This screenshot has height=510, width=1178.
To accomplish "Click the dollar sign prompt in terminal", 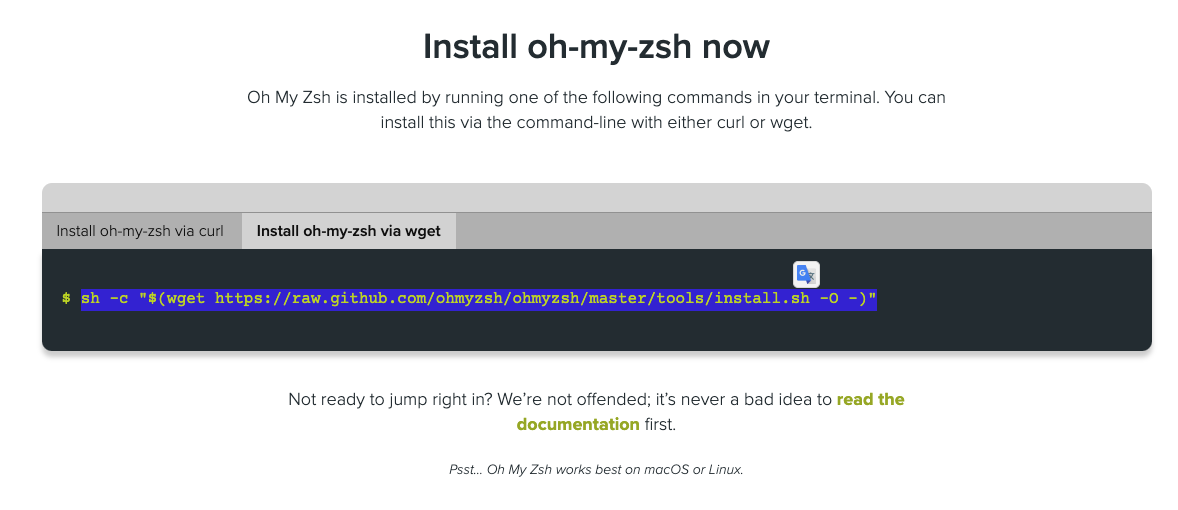I will click(x=66, y=298).
